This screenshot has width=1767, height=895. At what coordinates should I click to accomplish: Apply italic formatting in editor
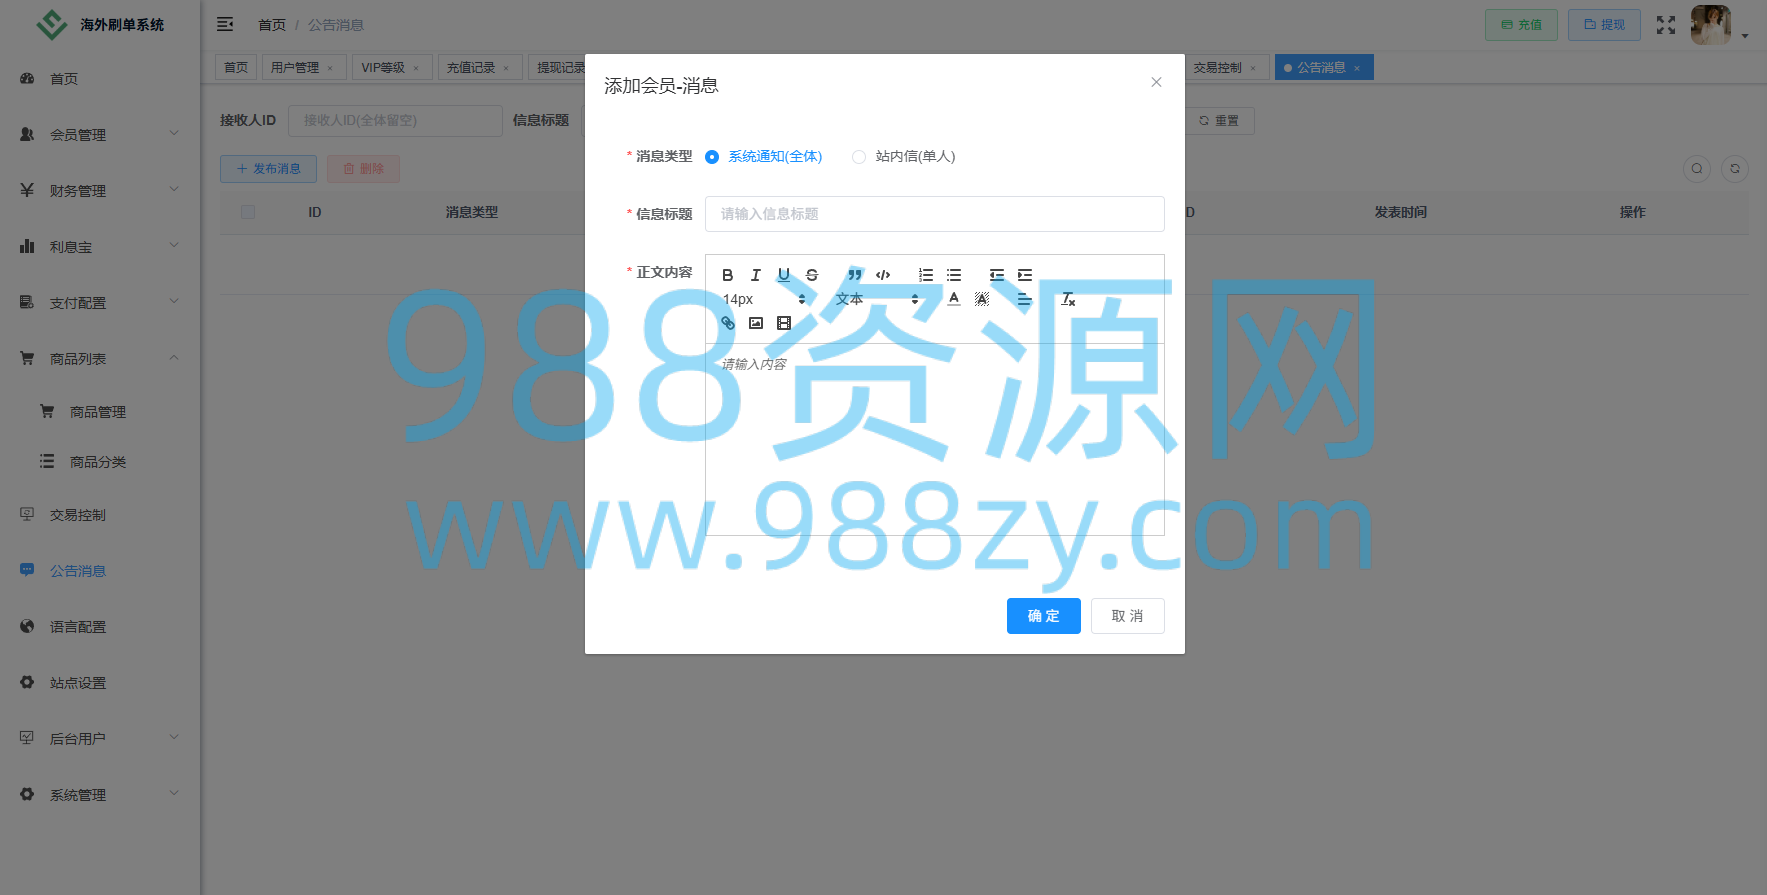pos(756,275)
